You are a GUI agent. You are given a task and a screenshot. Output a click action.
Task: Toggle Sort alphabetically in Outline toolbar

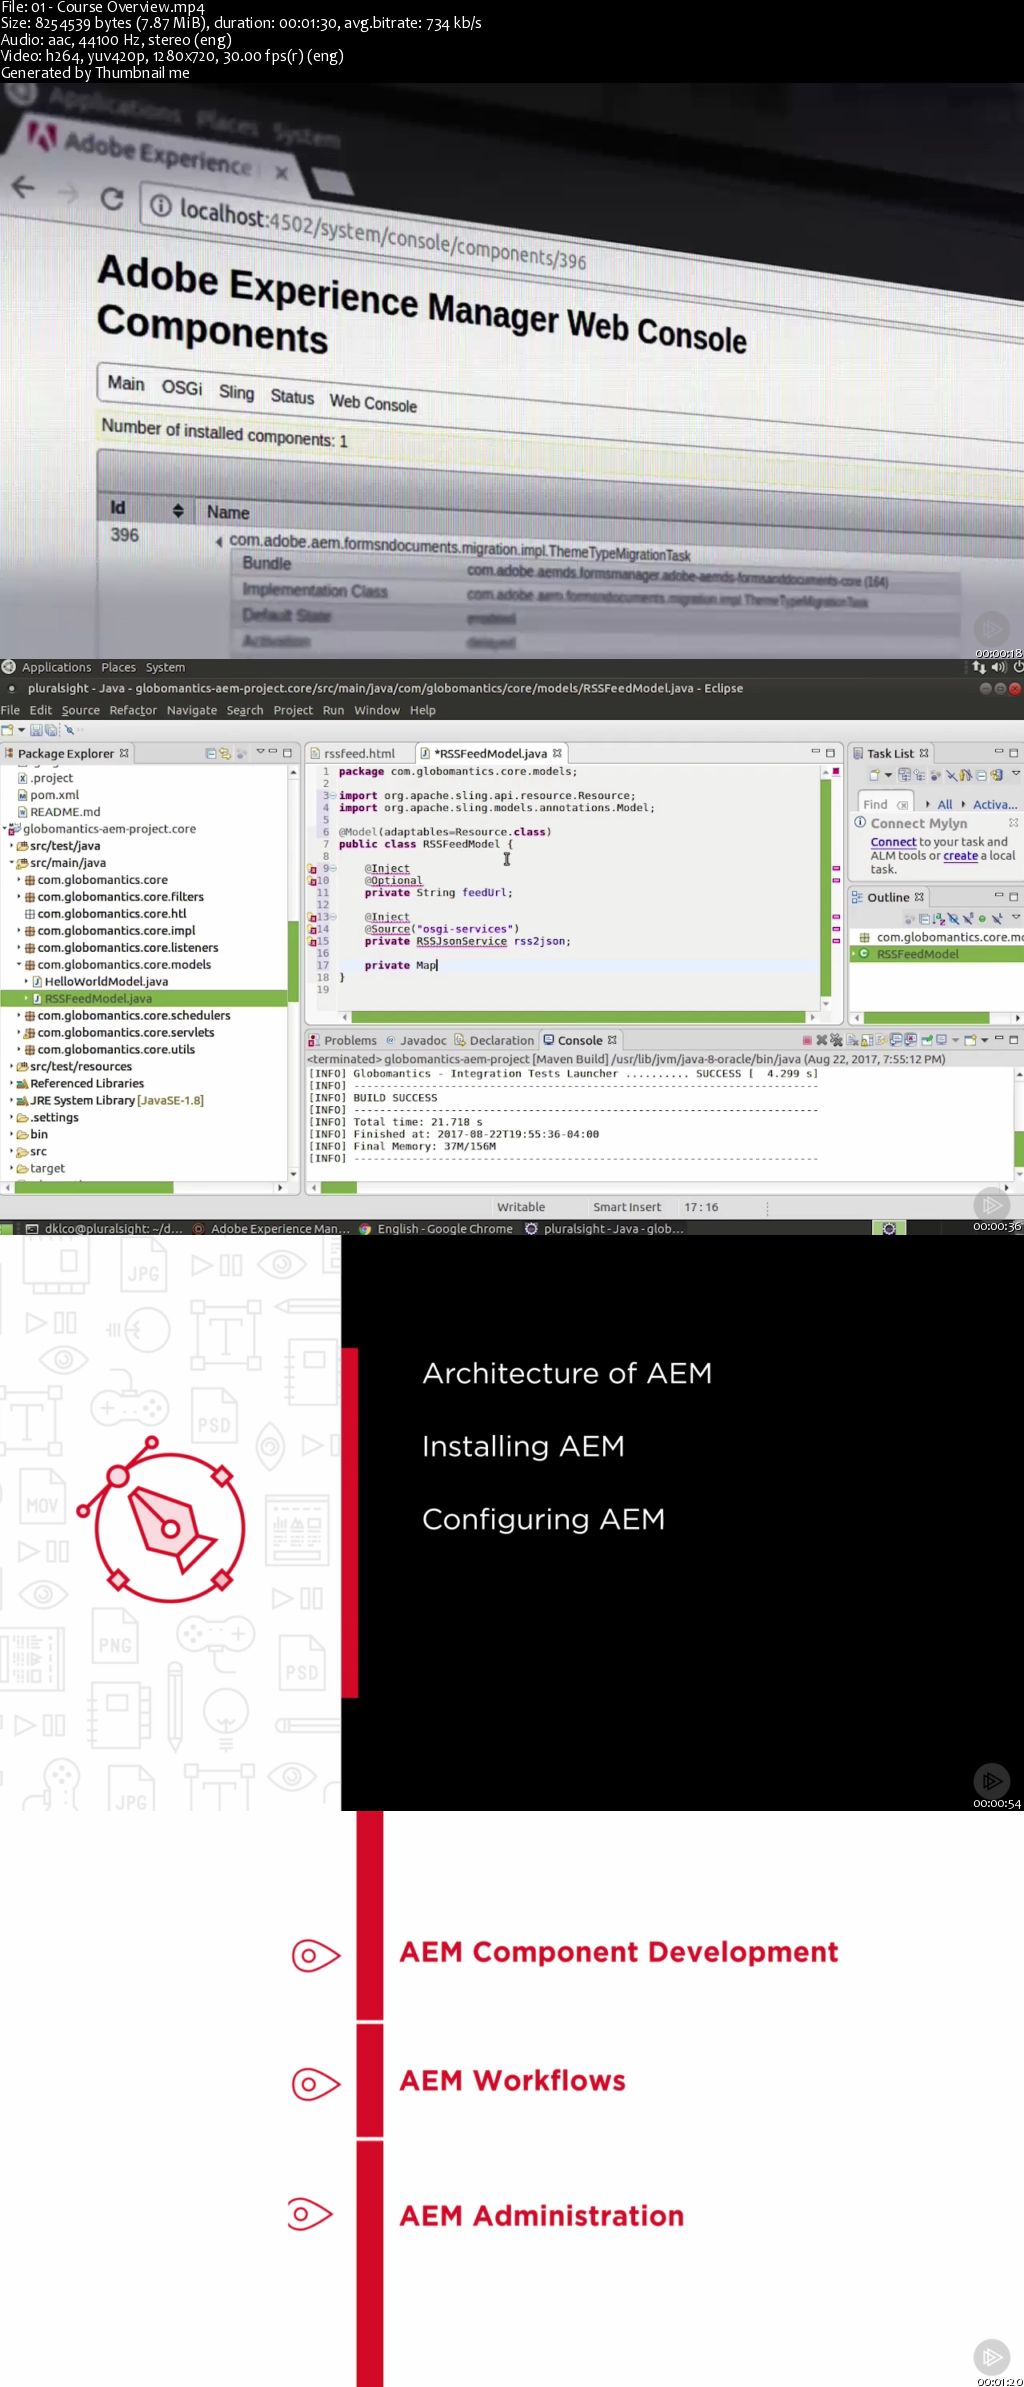click(x=938, y=918)
